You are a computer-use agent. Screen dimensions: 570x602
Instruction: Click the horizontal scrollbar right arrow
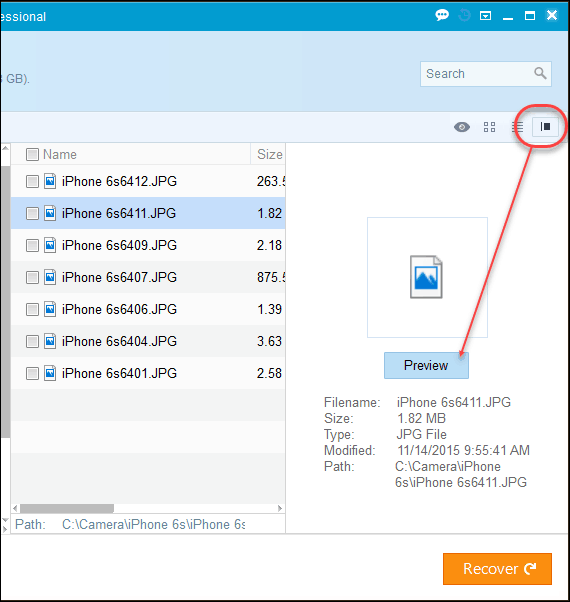pyautogui.click(x=280, y=508)
